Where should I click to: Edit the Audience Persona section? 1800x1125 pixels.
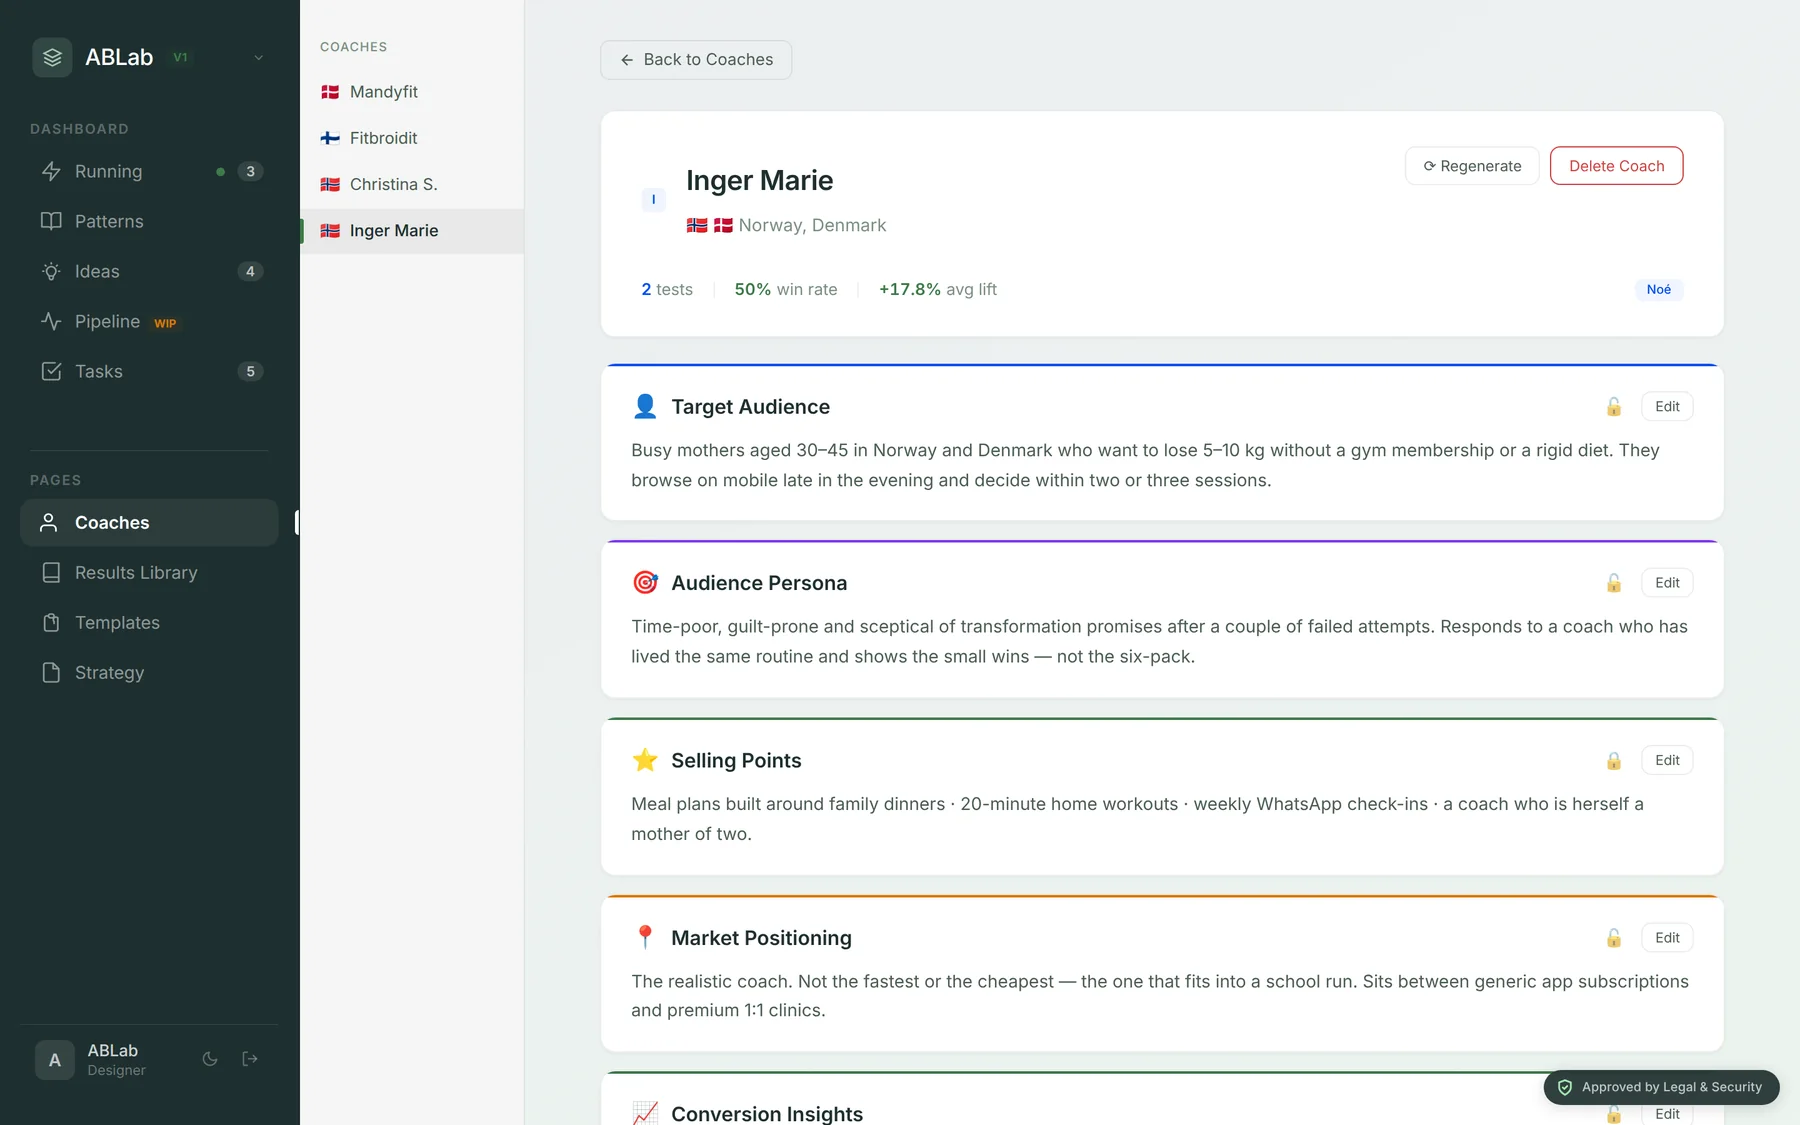tap(1667, 583)
